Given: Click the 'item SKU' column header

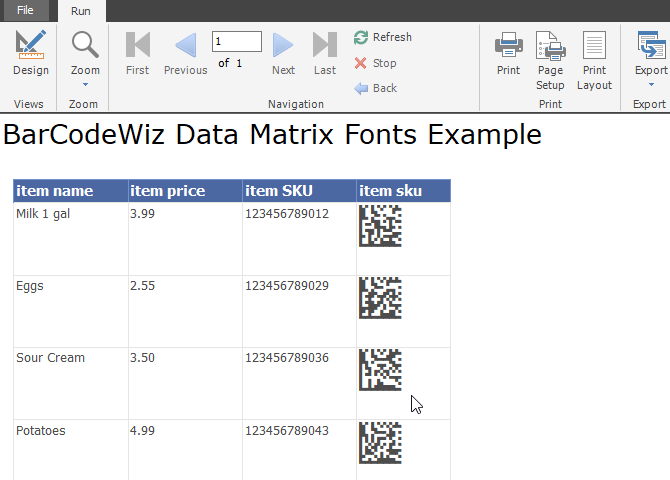Looking at the screenshot, I should click(x=299, y=191).
